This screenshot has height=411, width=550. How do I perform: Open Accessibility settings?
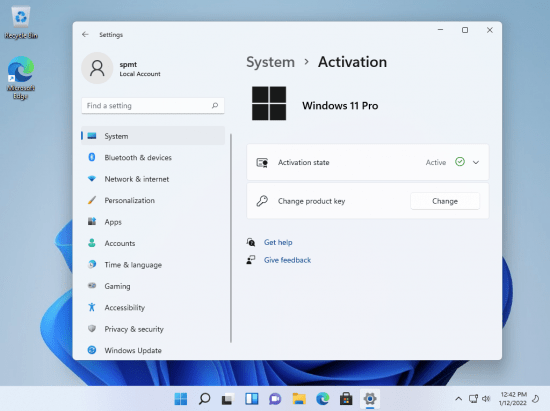point(153,308)
